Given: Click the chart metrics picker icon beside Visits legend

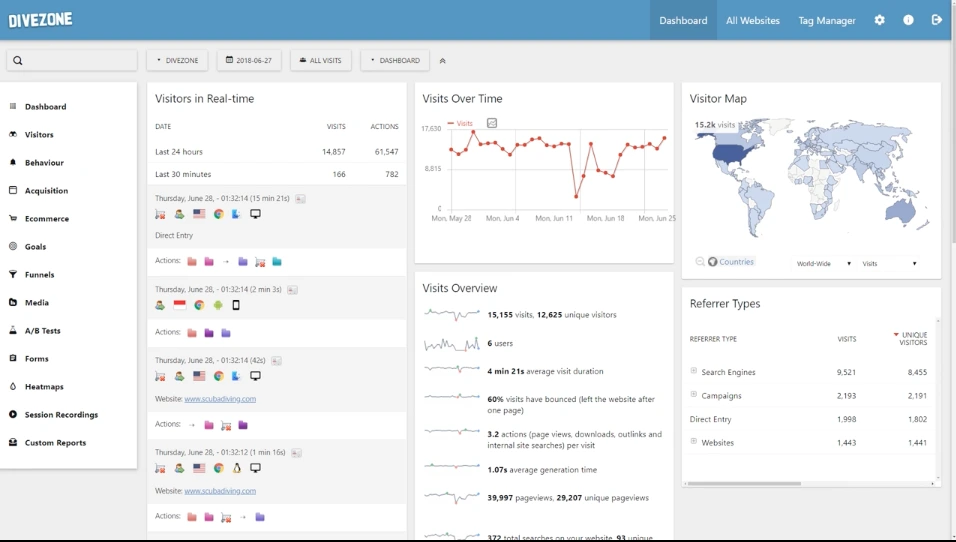Looking at the screenshot, I should pyautogui.click(x=492, y=123).
